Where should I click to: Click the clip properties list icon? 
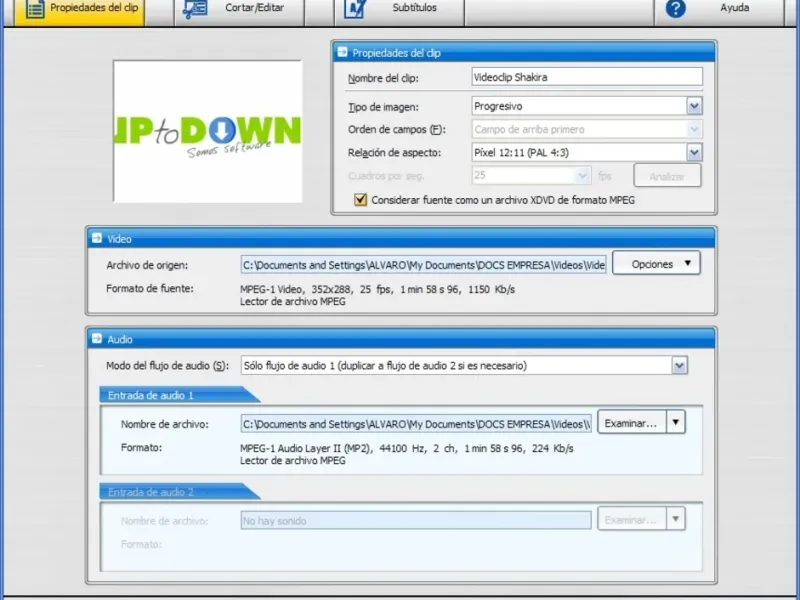pyautogui.click(x=35, y=9)
